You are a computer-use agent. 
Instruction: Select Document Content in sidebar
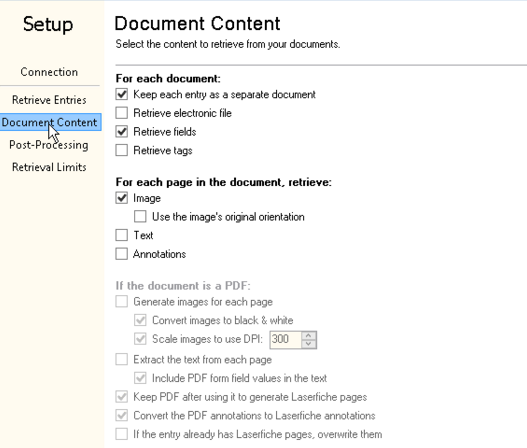tap(49, 122)
